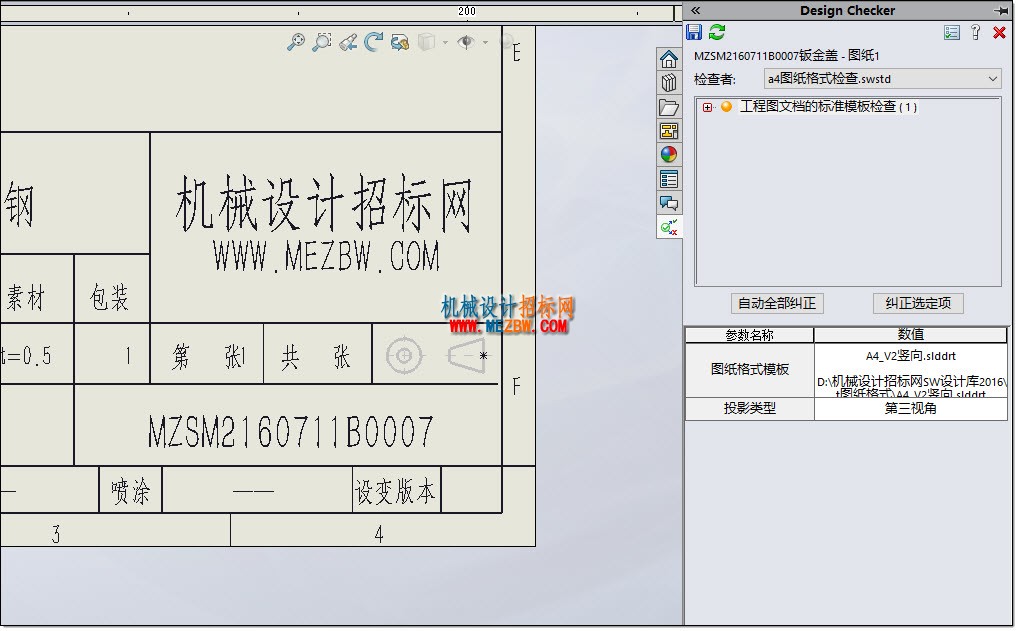Click the 设变版本 cell in title block
The width and height of the screenshot is (1018, 631).
(395, 491)
